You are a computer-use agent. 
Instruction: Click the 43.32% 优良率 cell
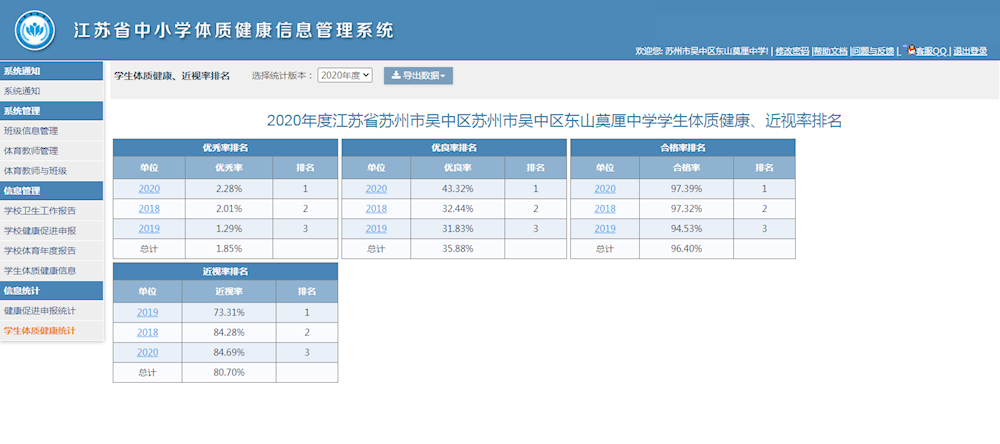pos(457,189)
